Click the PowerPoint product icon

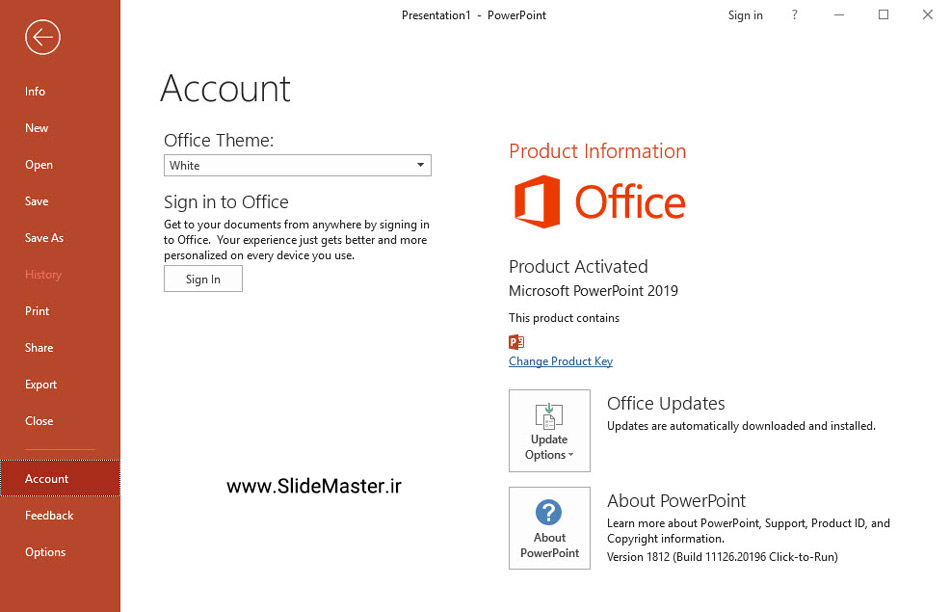[x=516, y=342]
